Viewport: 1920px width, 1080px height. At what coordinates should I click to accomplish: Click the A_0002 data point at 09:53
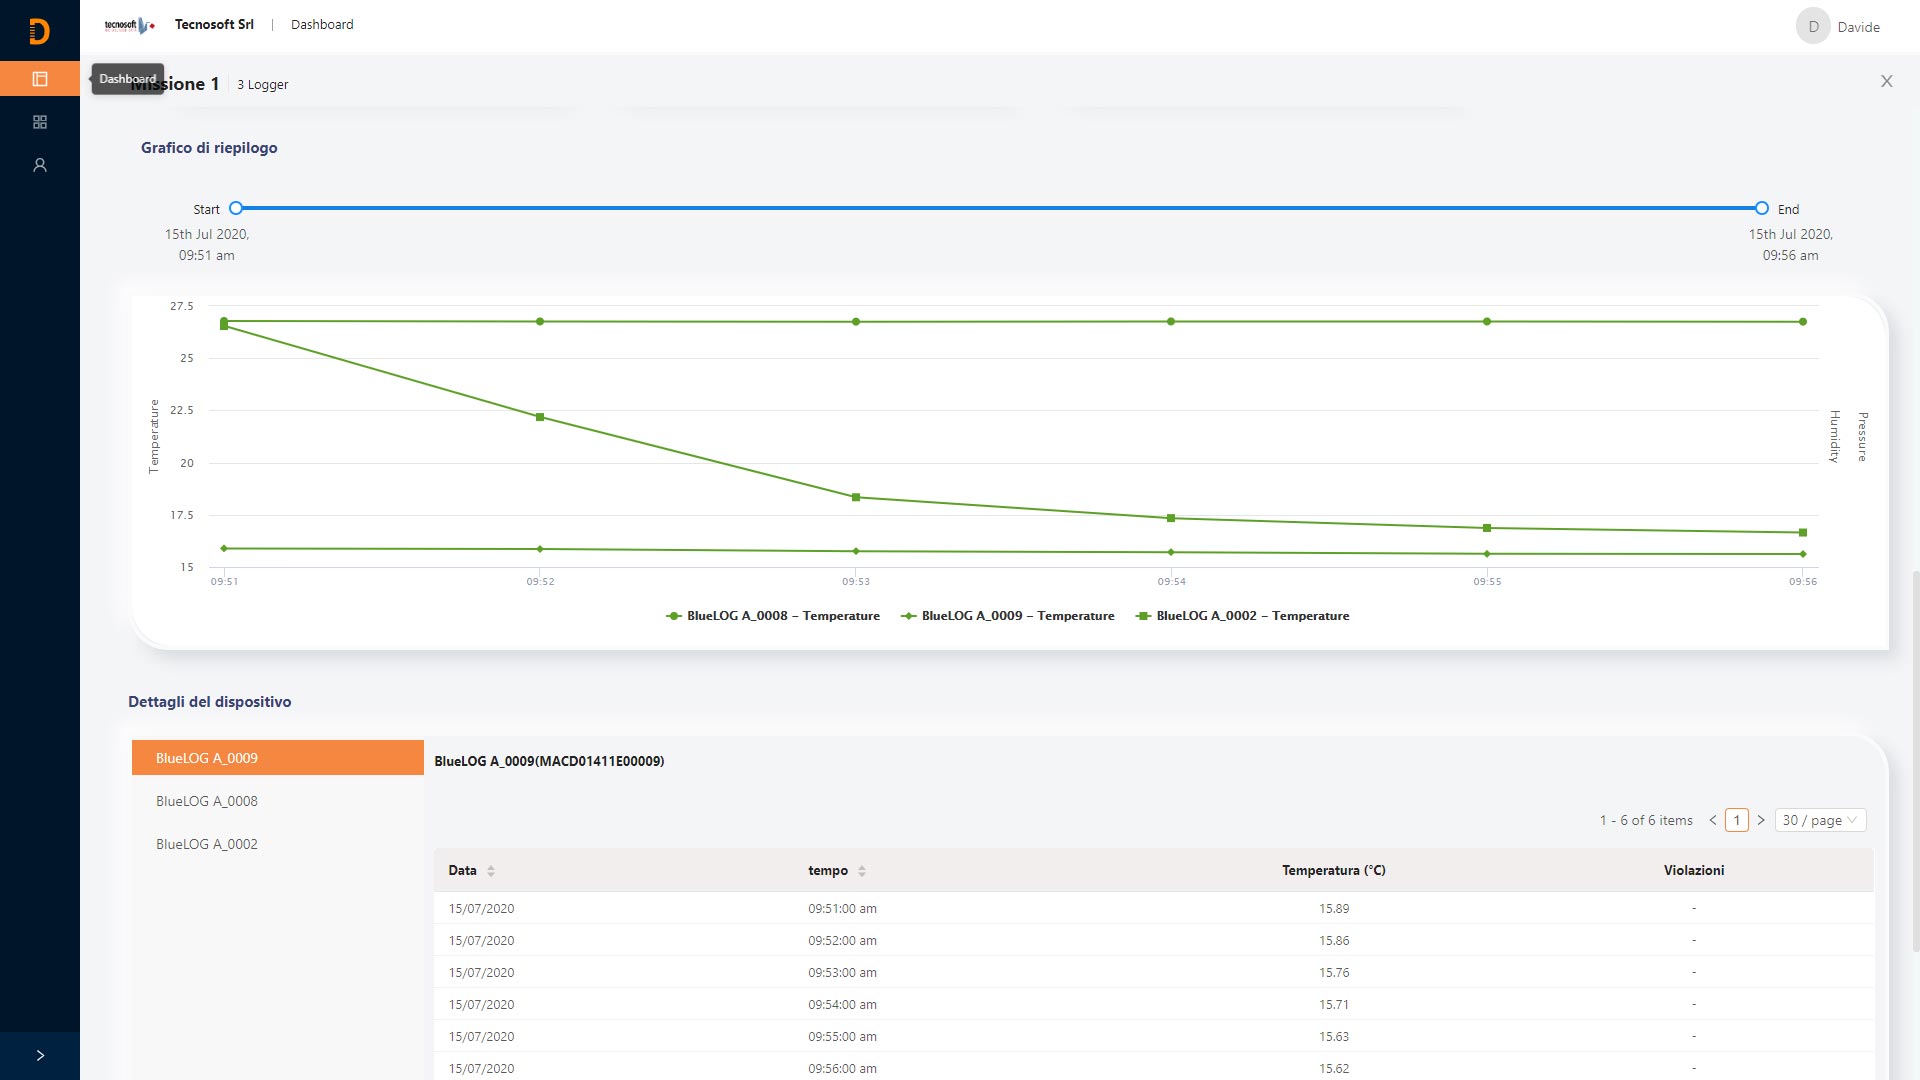[856, 497]
